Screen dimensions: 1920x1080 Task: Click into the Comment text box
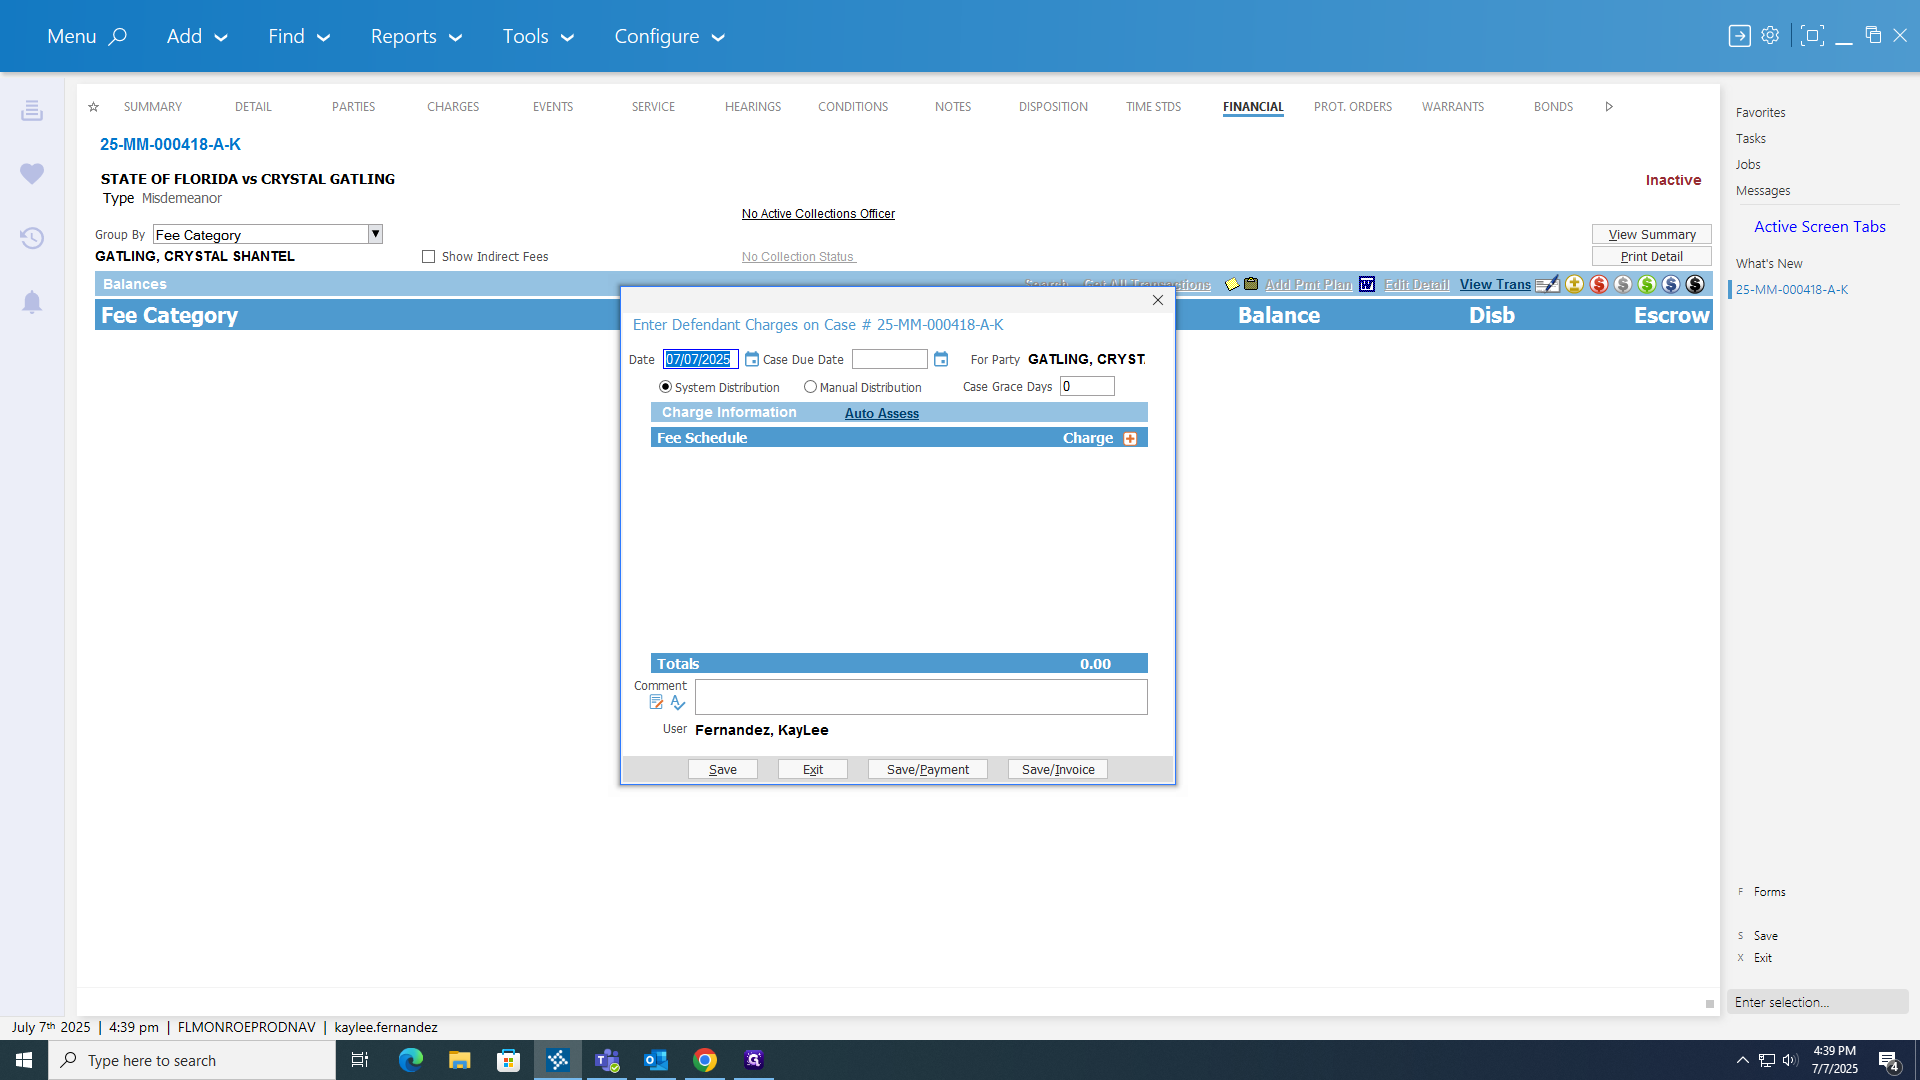point(921,697)
